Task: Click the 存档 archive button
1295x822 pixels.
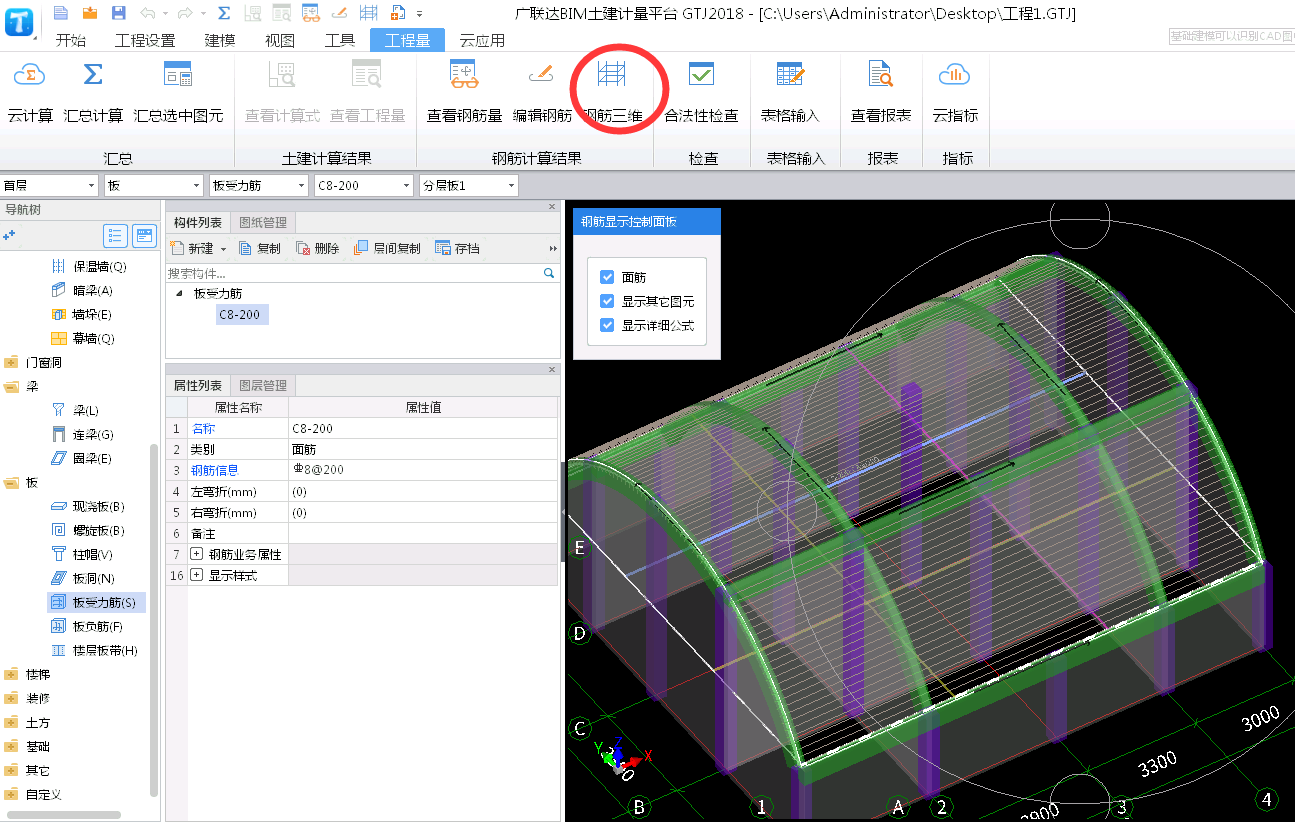Action: tap(458, 249)
